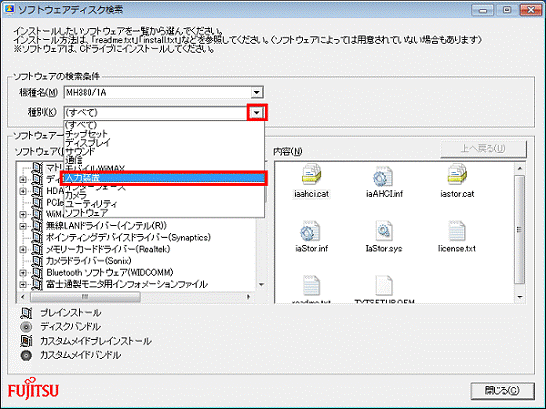The width and height of the screenshot is (546, 409).
Task: Click the カスタムメイドプレインストール legend icon
Action: tap(26, 341)
